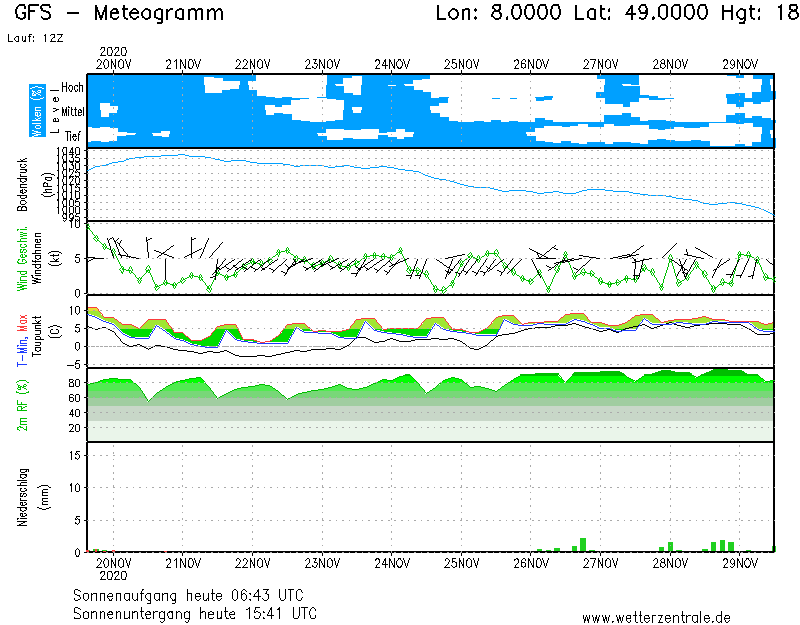Click the 'Tief' cloud level label

tap(72, 136)
